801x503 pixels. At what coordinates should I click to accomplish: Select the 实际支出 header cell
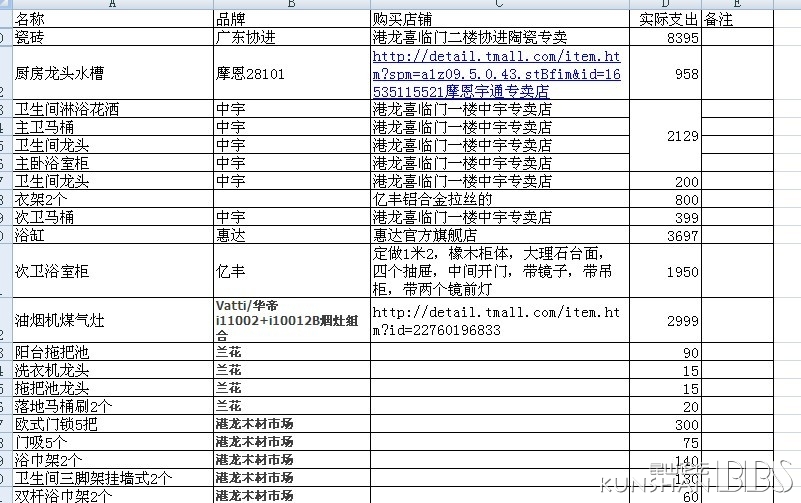(666, 19)
